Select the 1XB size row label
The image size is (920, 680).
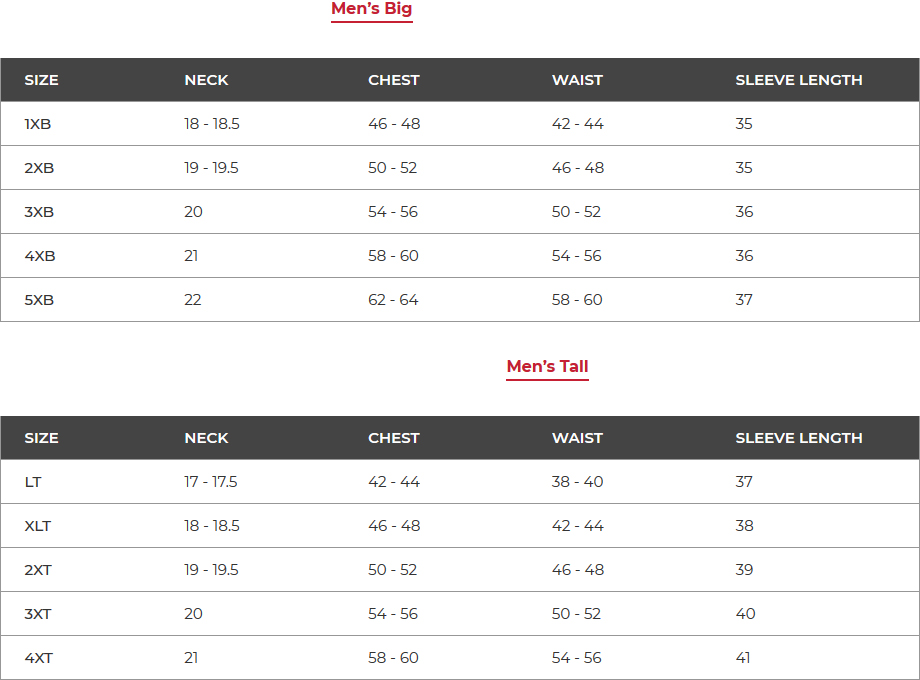point(38,124)
